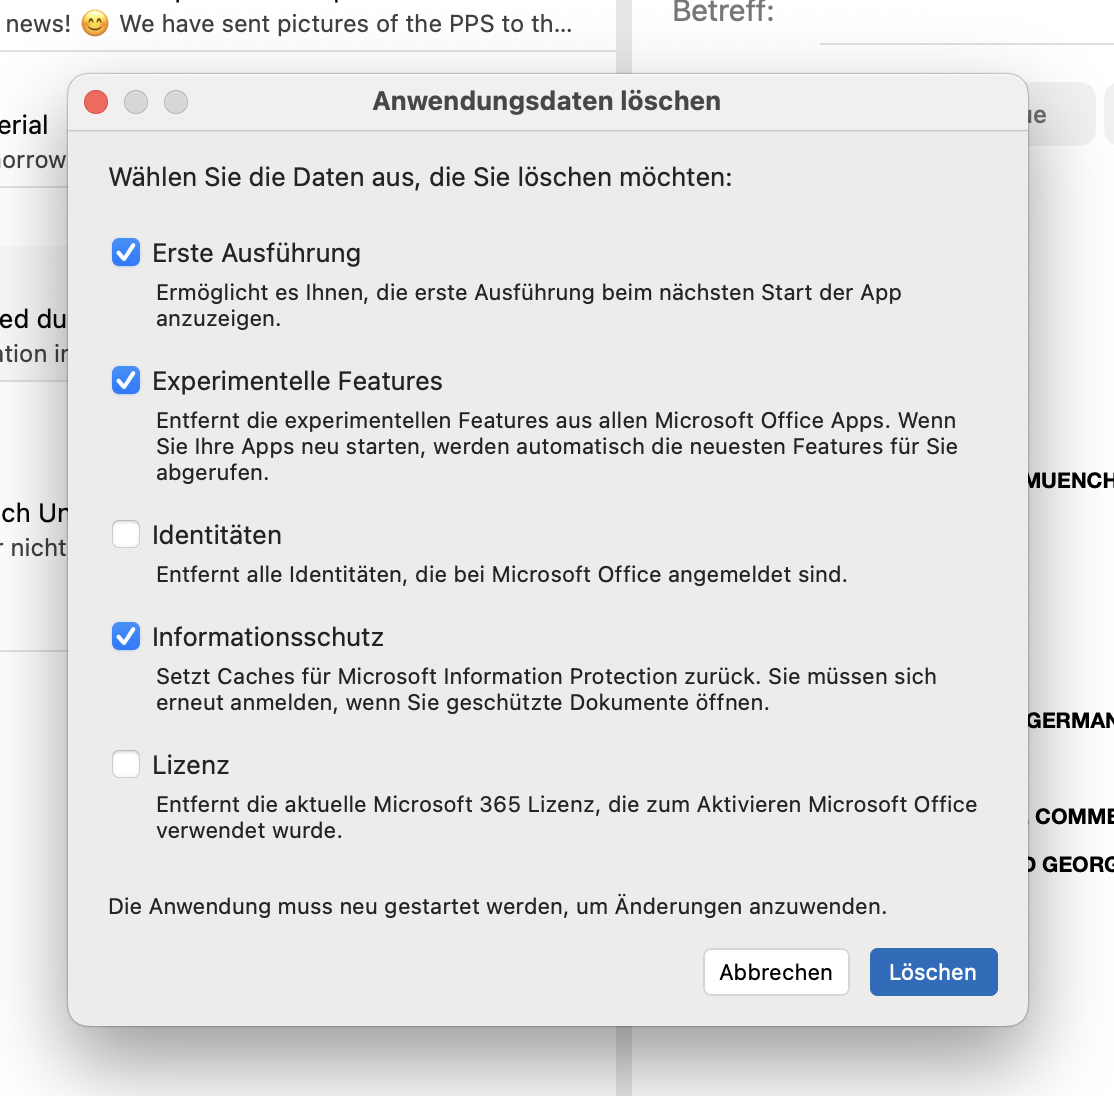Click the Löschen button

934,972
